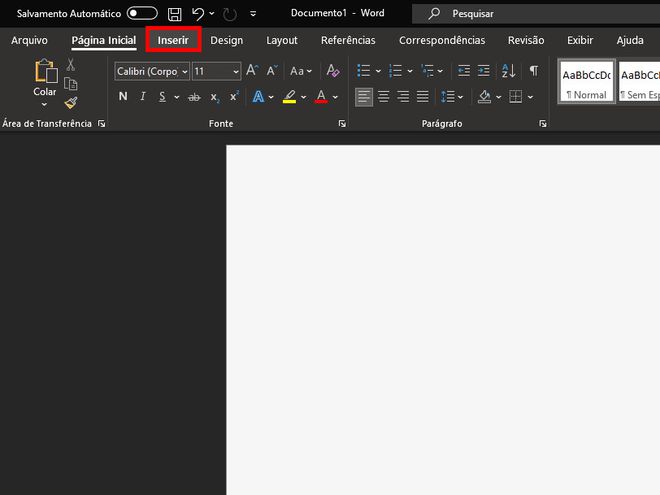Open the Exibir tab

click(580, 40)
